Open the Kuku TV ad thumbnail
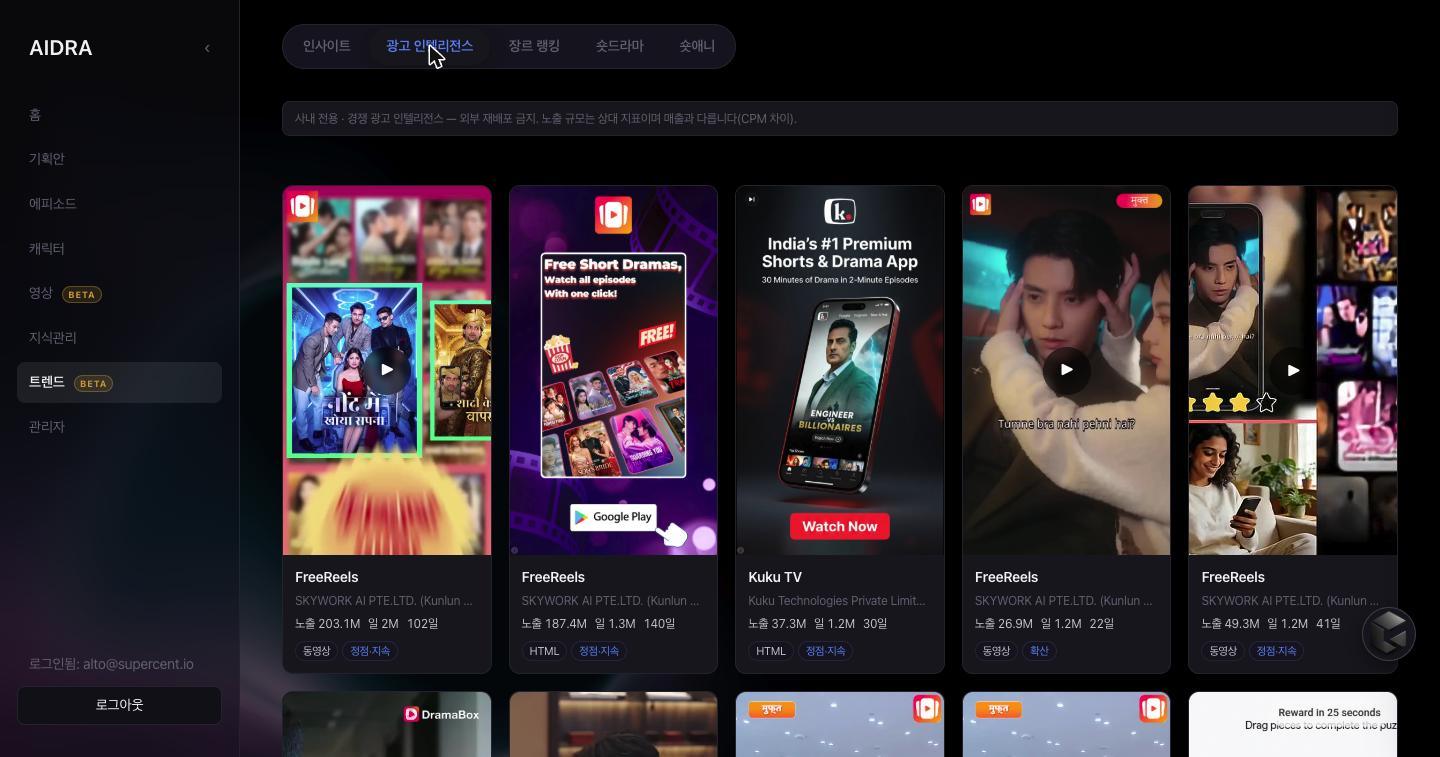 [840, 370]
